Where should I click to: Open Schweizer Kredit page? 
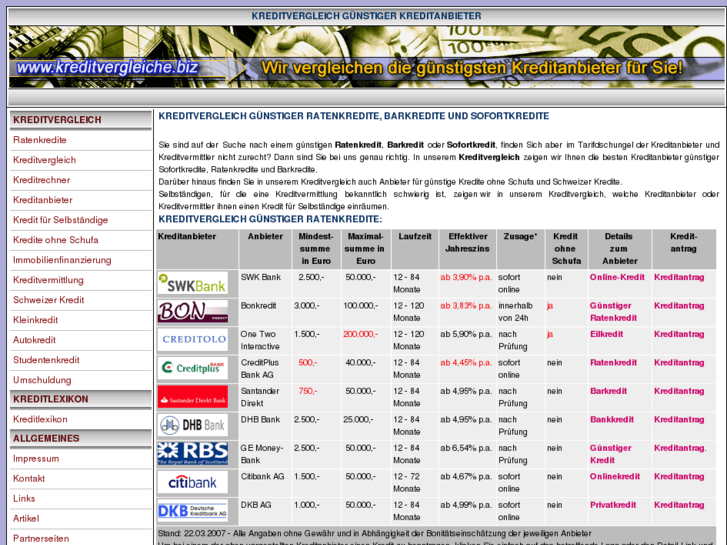(x=49, y=300)
